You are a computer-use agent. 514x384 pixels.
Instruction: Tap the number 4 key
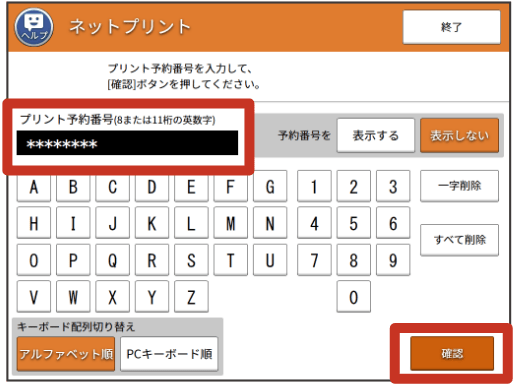314,223
